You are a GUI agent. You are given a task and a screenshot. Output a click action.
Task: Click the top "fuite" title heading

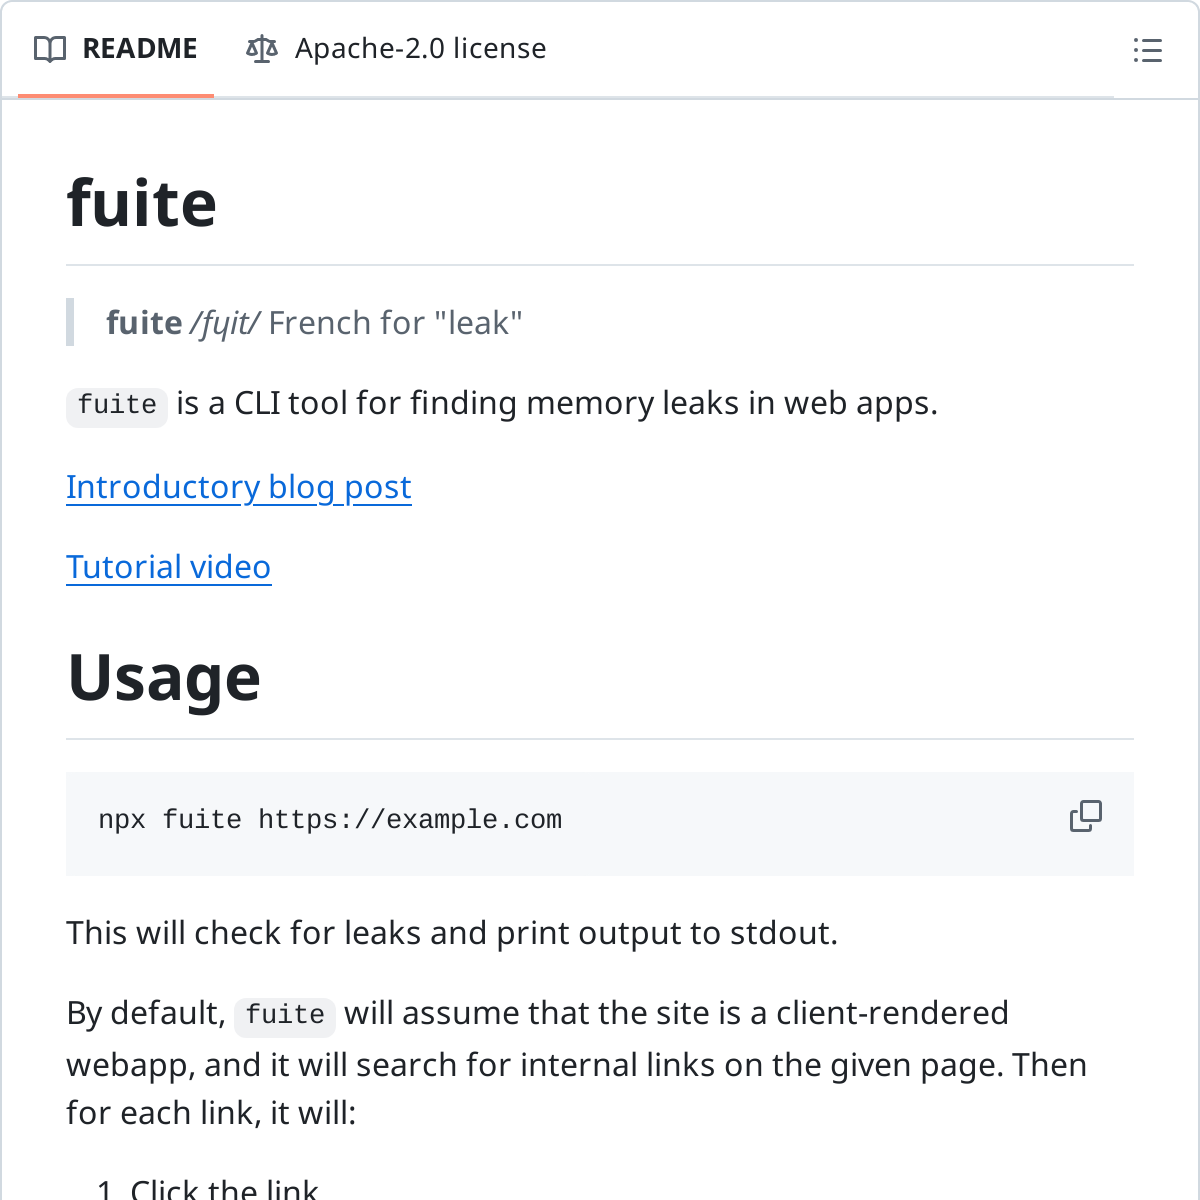click(x=142, y=203)
